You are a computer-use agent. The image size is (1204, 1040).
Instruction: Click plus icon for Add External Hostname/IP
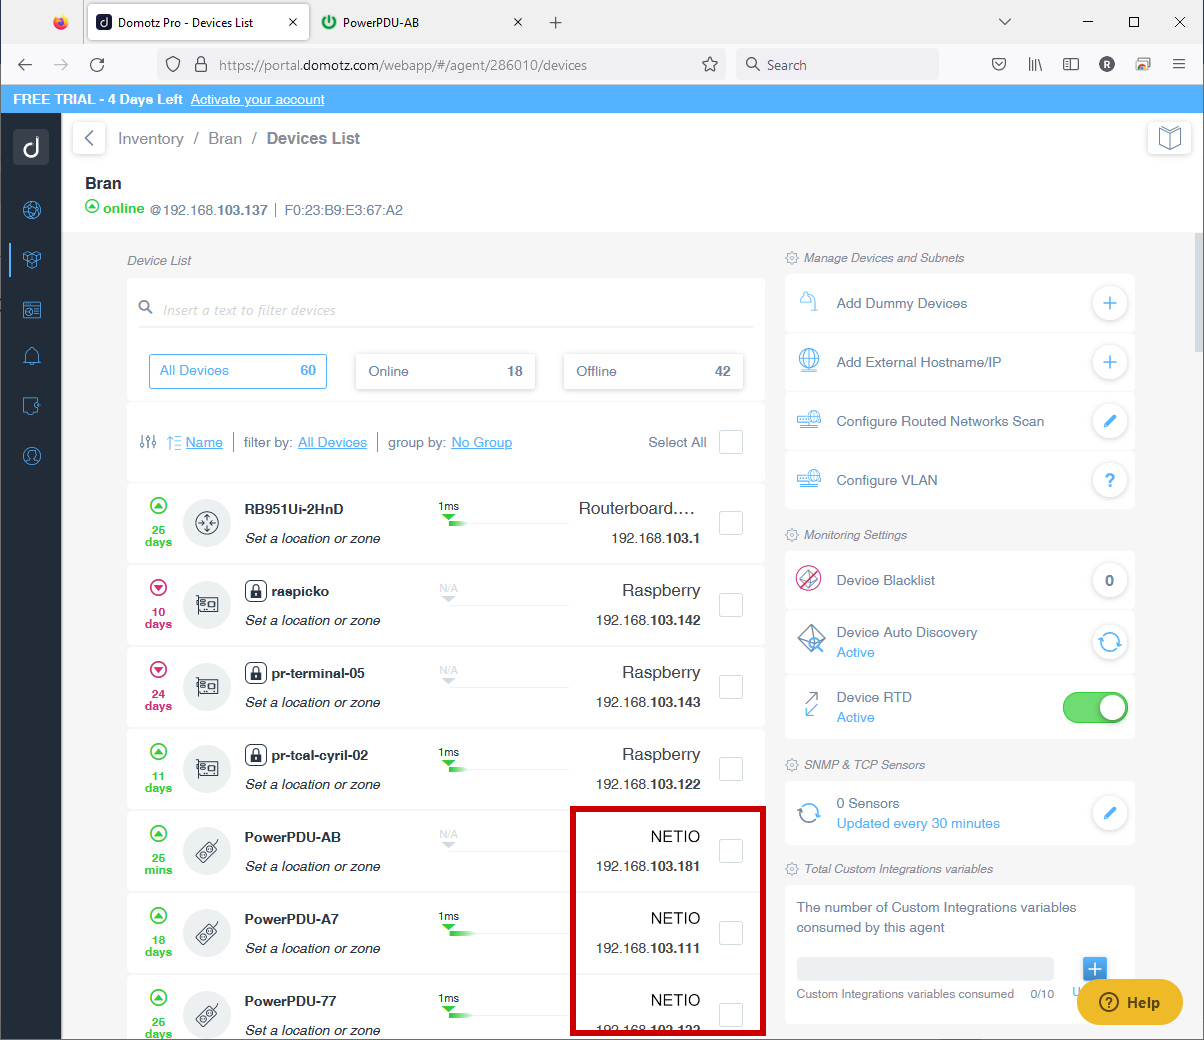[1109, 362]
